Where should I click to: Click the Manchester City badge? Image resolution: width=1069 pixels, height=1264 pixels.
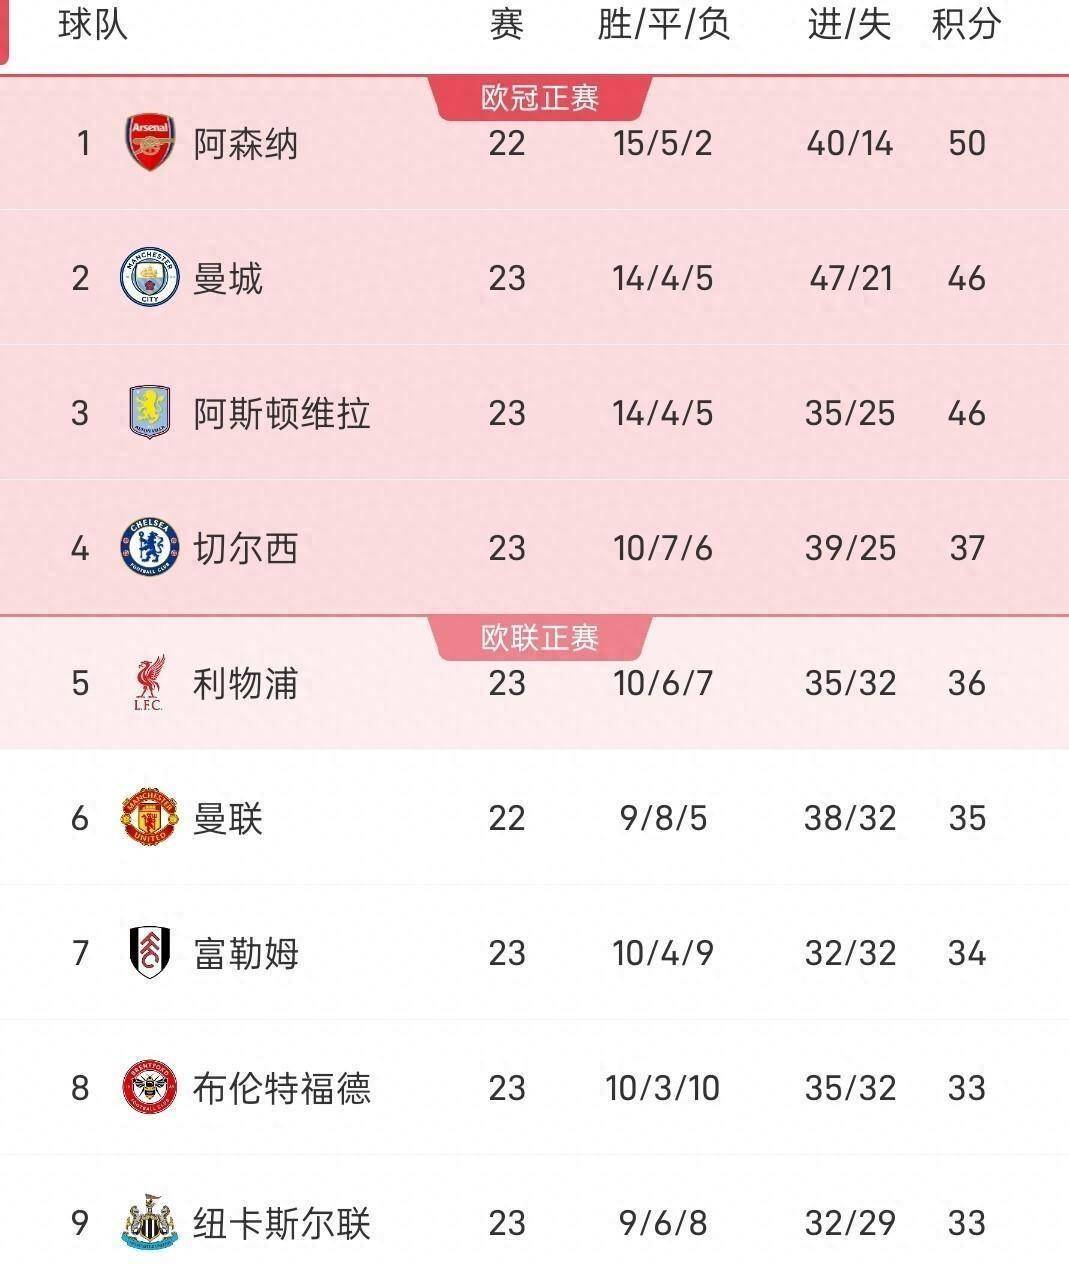point(150,278)
